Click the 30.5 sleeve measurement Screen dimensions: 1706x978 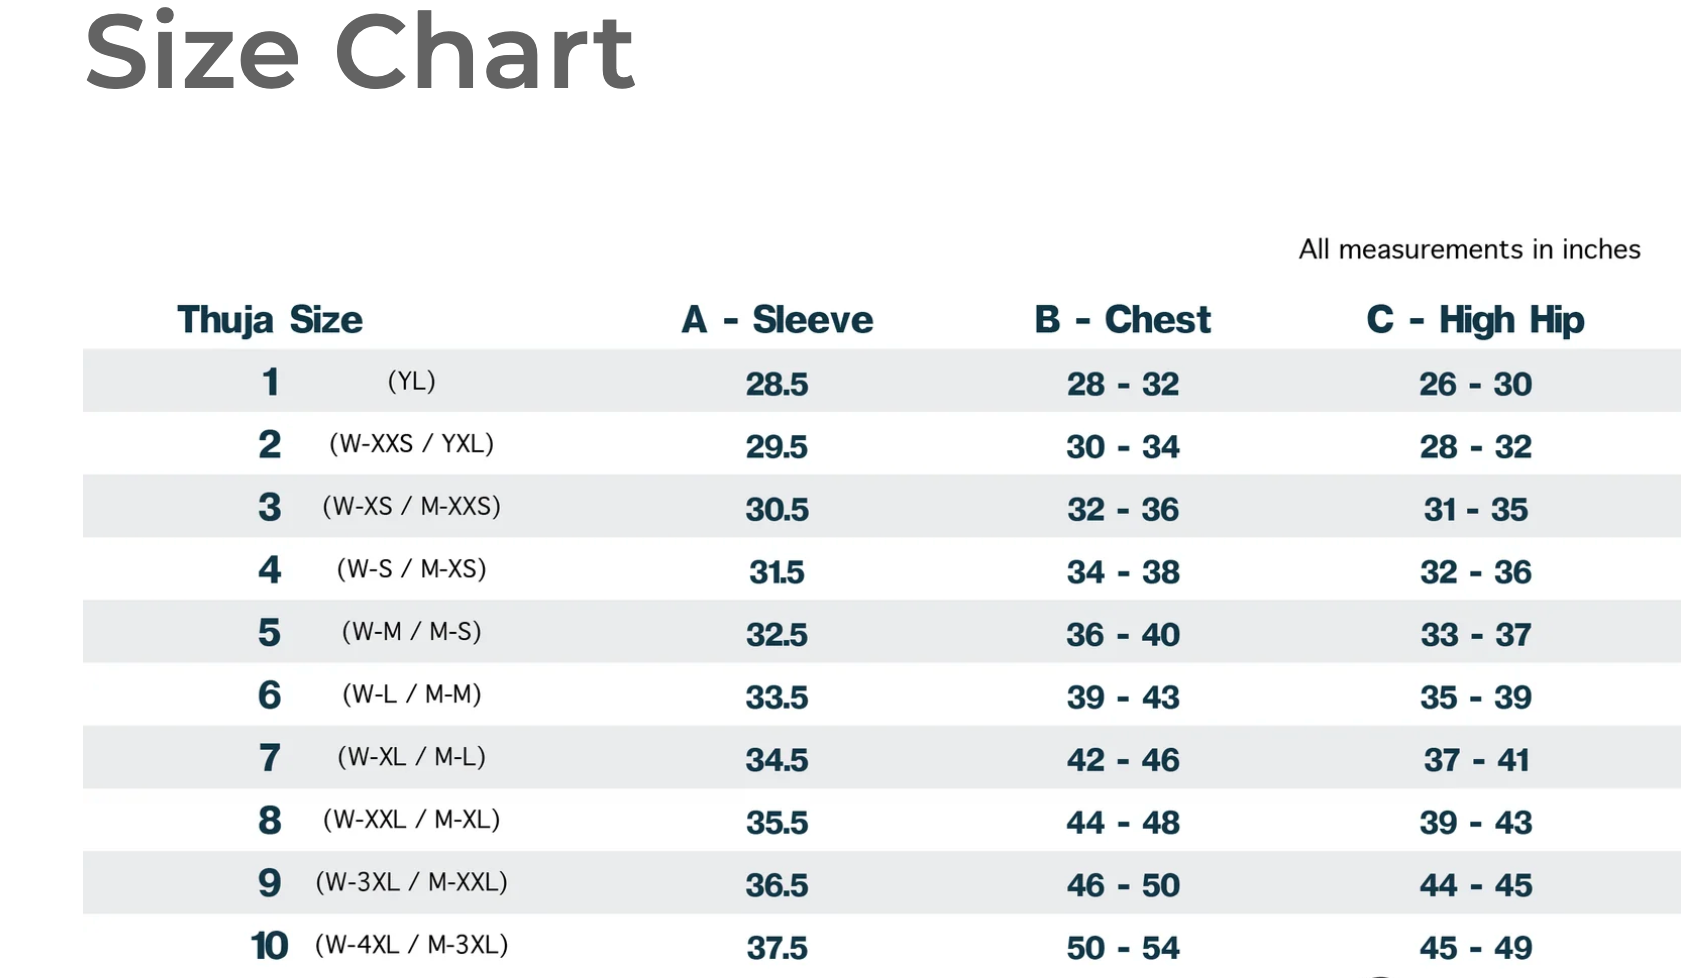(777, 510)
